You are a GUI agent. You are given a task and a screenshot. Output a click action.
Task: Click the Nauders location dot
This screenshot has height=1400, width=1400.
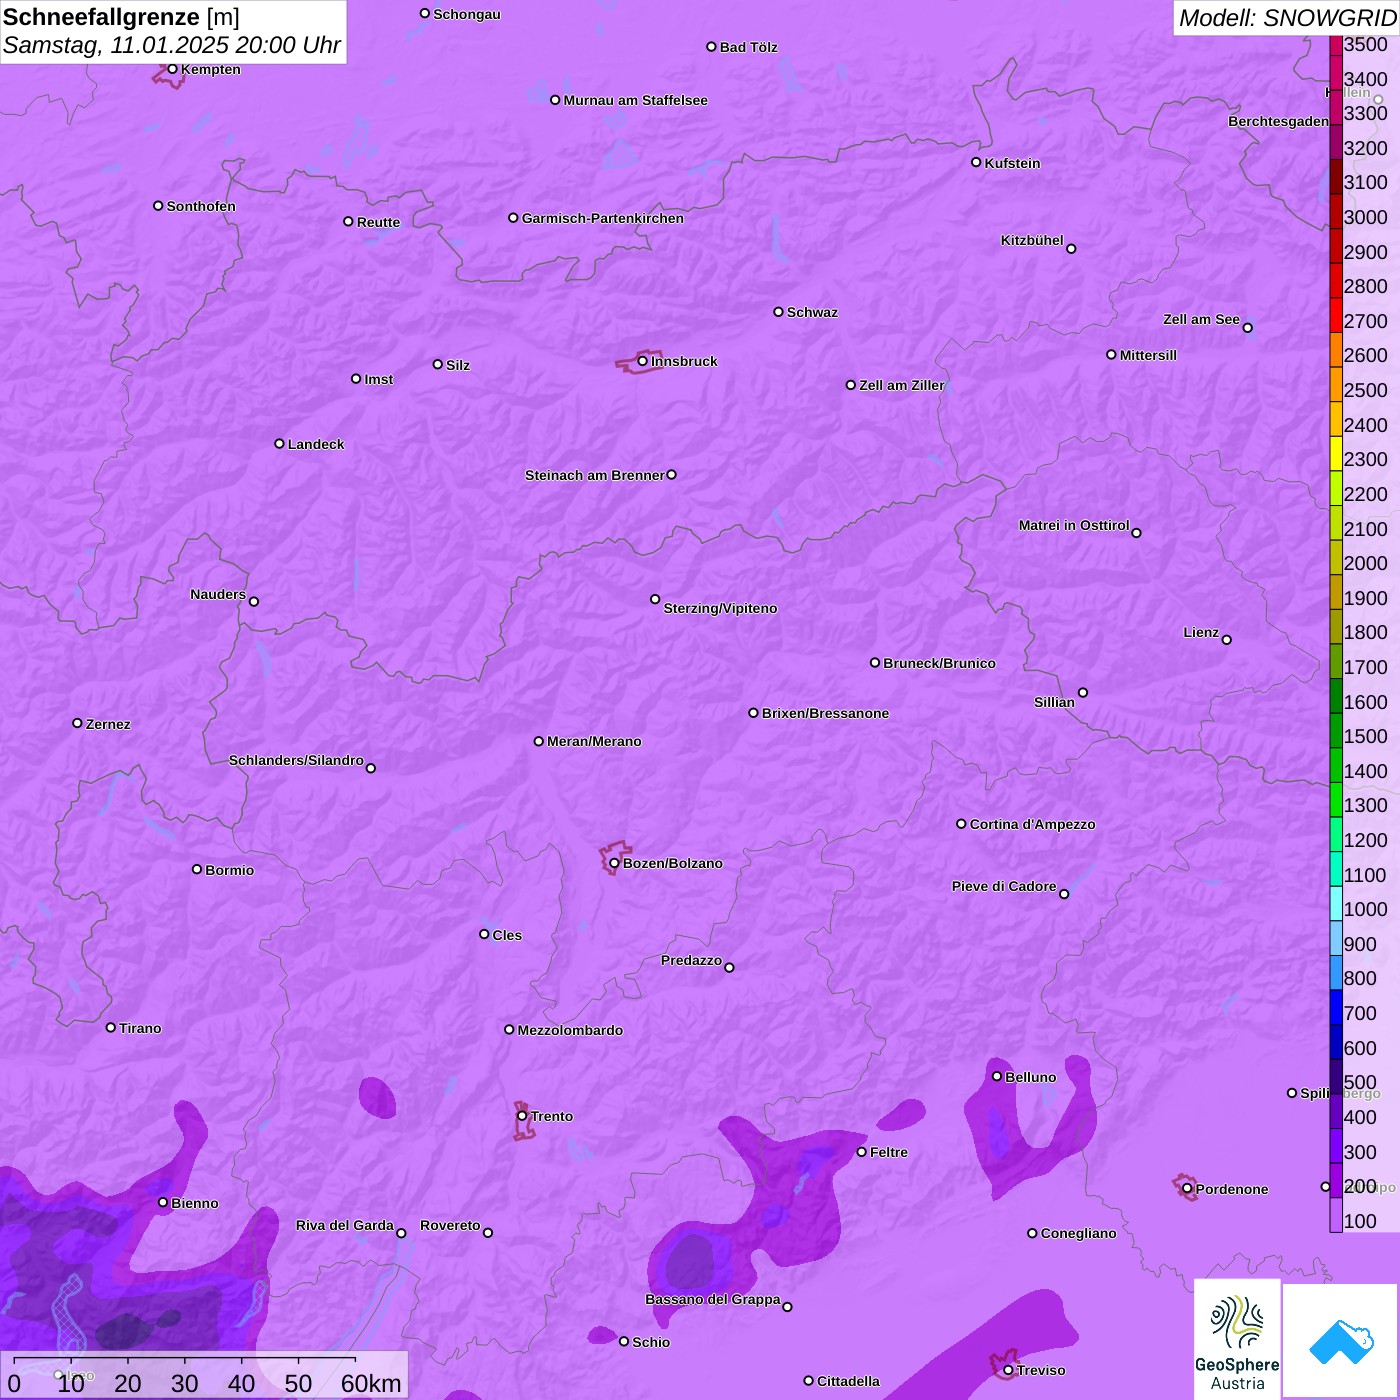coord(254,601)
